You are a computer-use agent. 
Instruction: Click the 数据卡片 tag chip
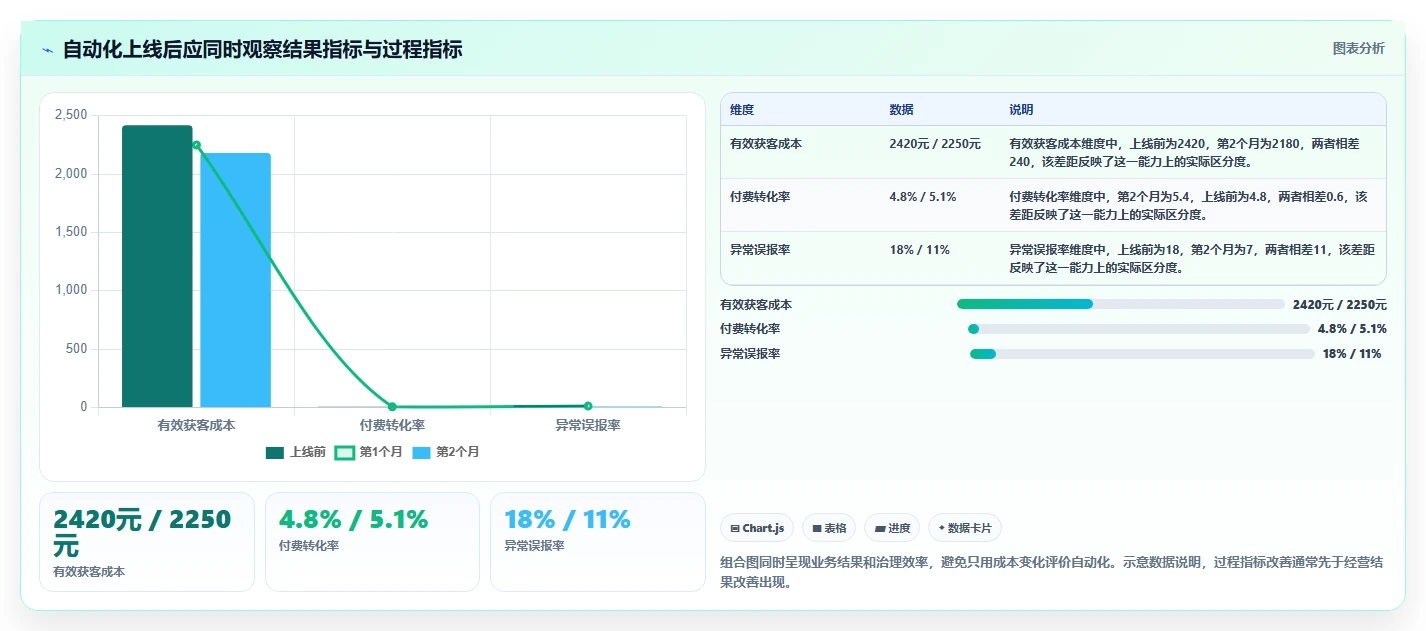(964, 528)
